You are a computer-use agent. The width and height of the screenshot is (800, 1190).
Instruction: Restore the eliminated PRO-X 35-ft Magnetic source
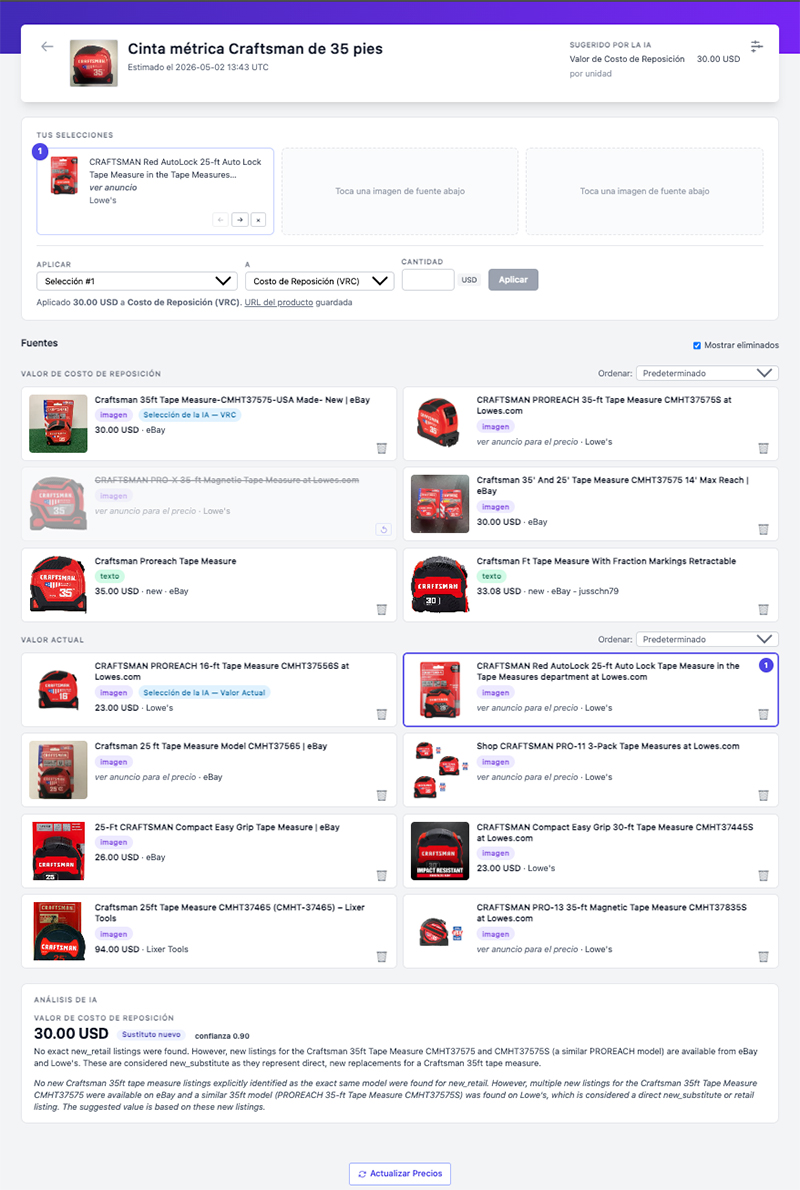(383, 529)
